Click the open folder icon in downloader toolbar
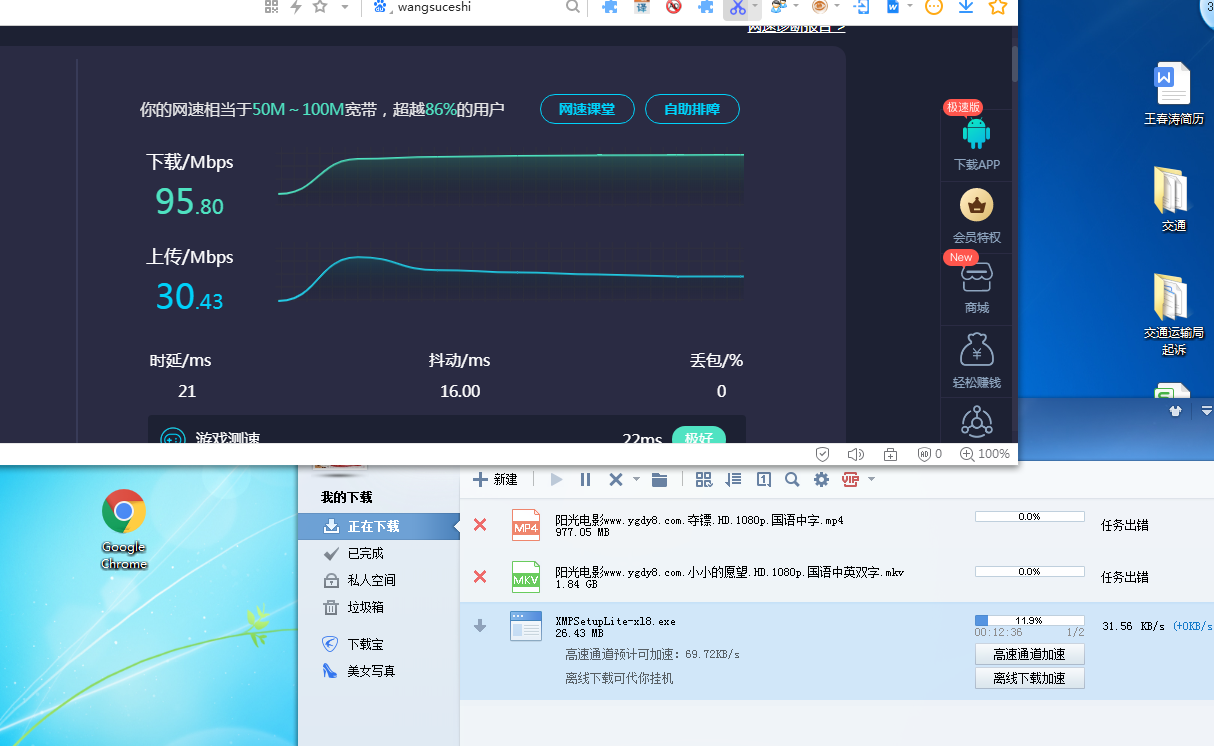 click(x=660, y=480)
